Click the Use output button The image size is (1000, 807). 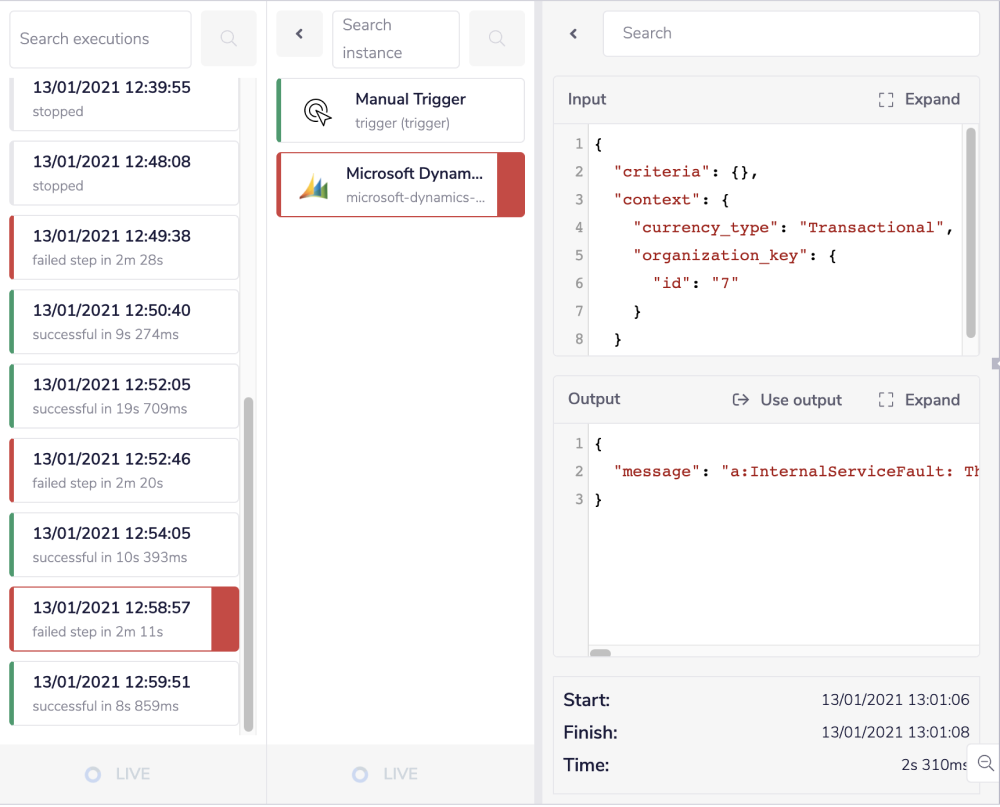787,399
